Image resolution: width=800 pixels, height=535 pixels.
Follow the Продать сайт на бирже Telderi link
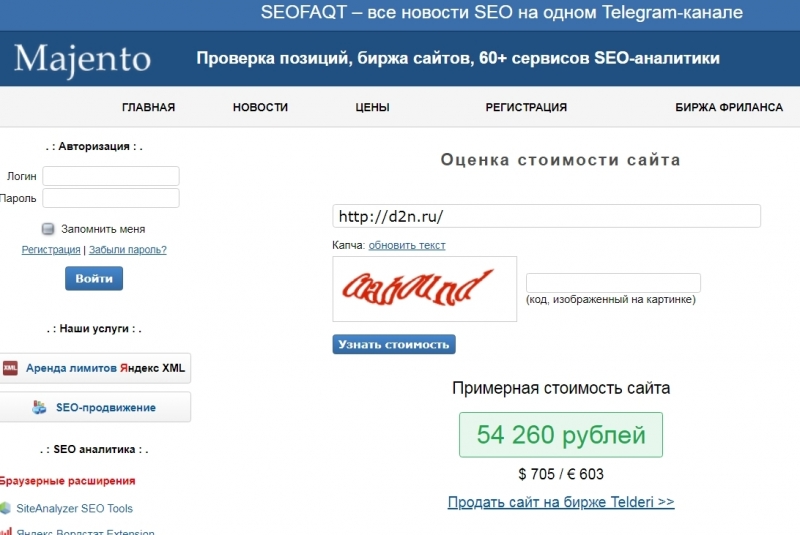[561, 502]
